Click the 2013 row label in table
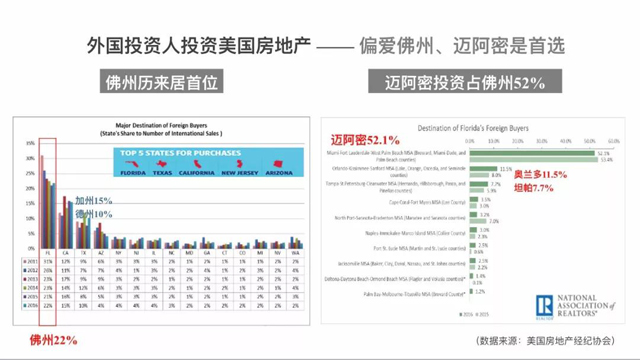Viewport: 640px width, 360px height. (32, 279)
